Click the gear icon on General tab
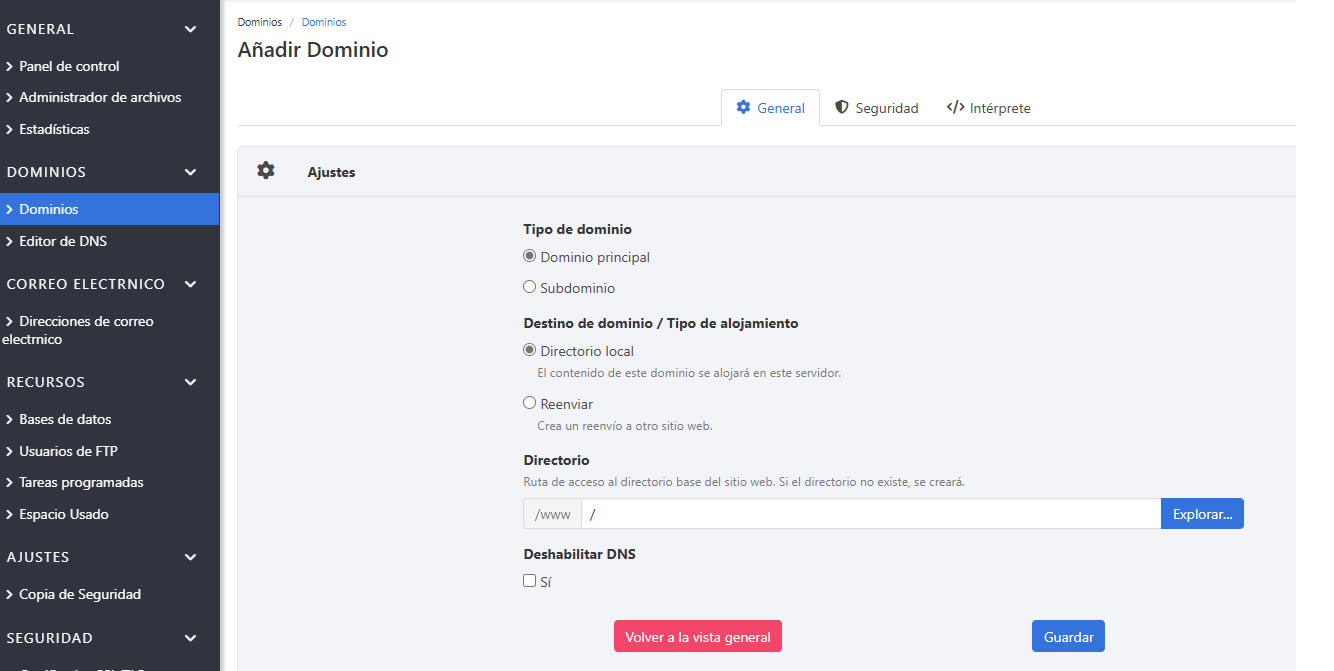The width and height of the screenshot is (1334, 671). pyautogui.click(x=743, y=107)
